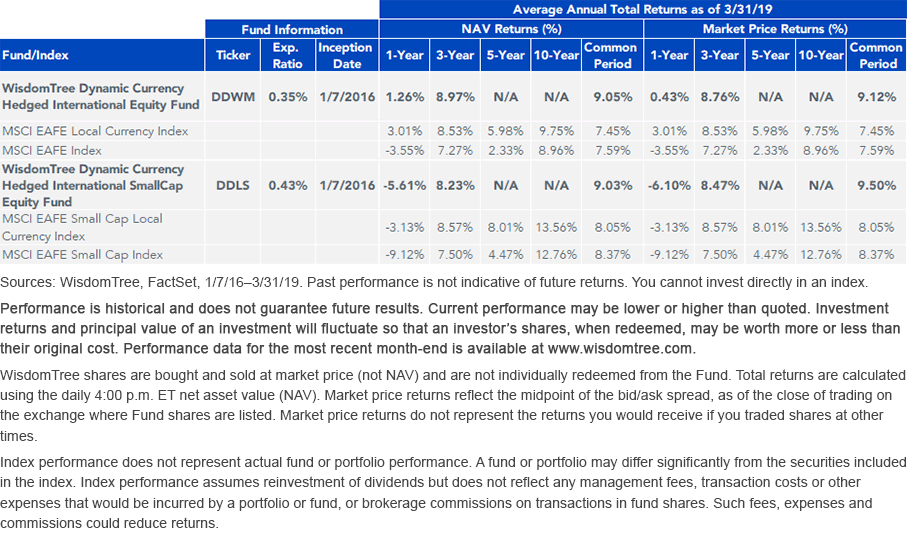907x543 pixels.
Task: Select the DDWM ticker cell
Action: 233,97
